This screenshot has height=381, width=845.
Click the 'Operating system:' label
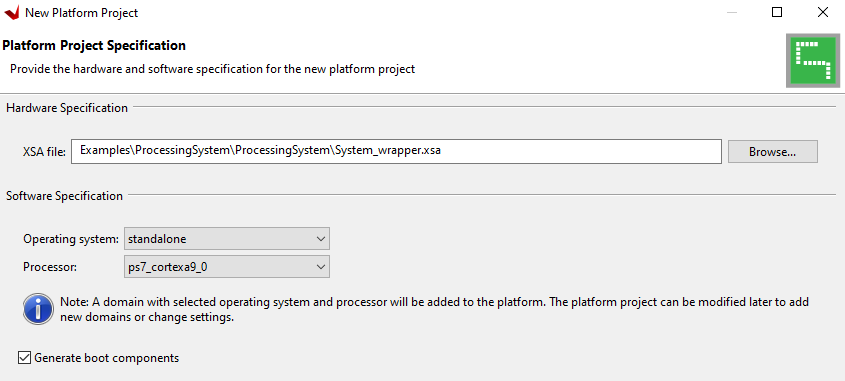(x=71, y=239)
